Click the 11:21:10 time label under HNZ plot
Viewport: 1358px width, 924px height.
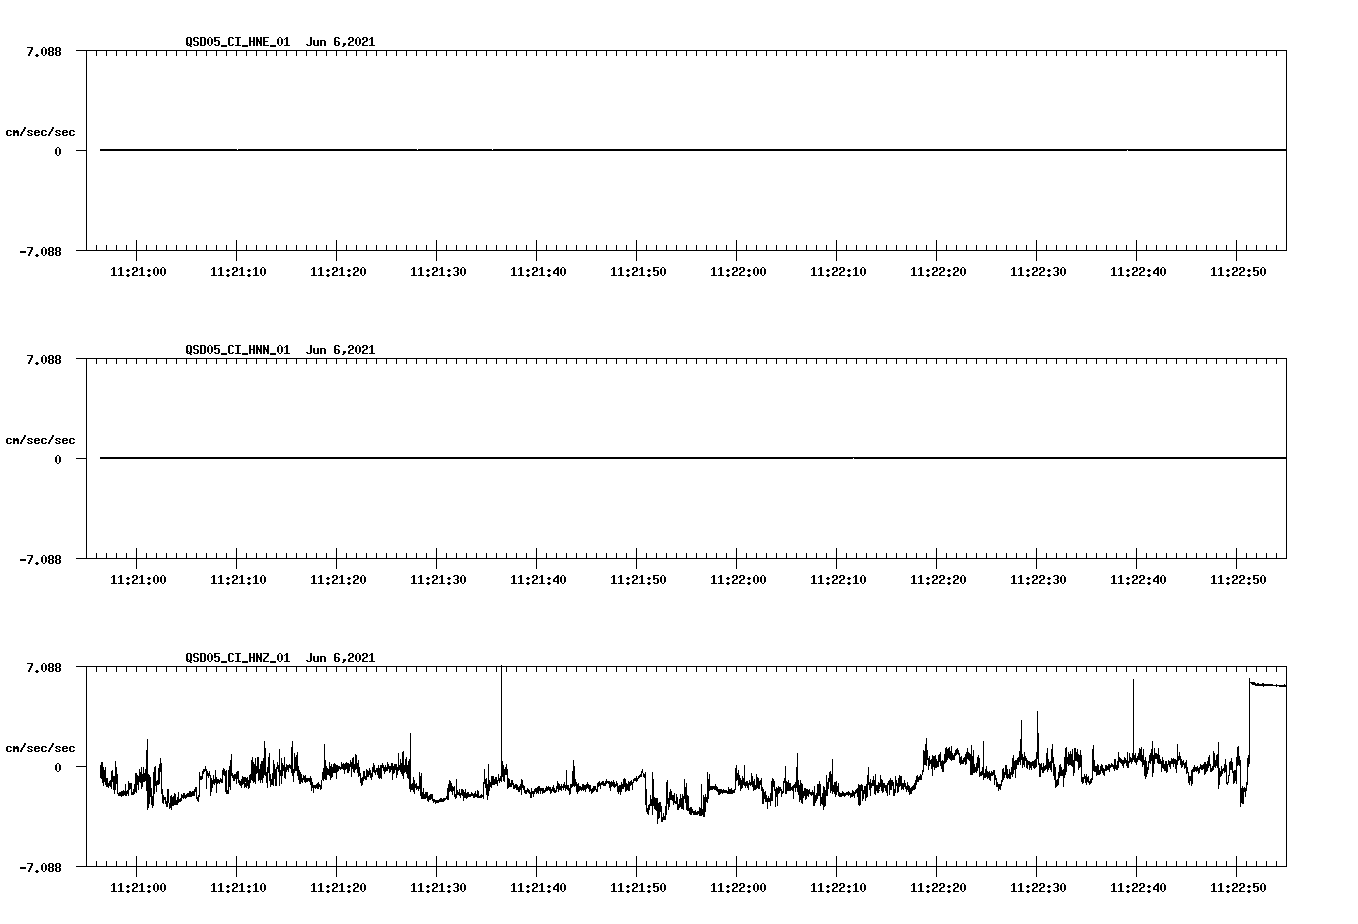(x=238, y=888)
